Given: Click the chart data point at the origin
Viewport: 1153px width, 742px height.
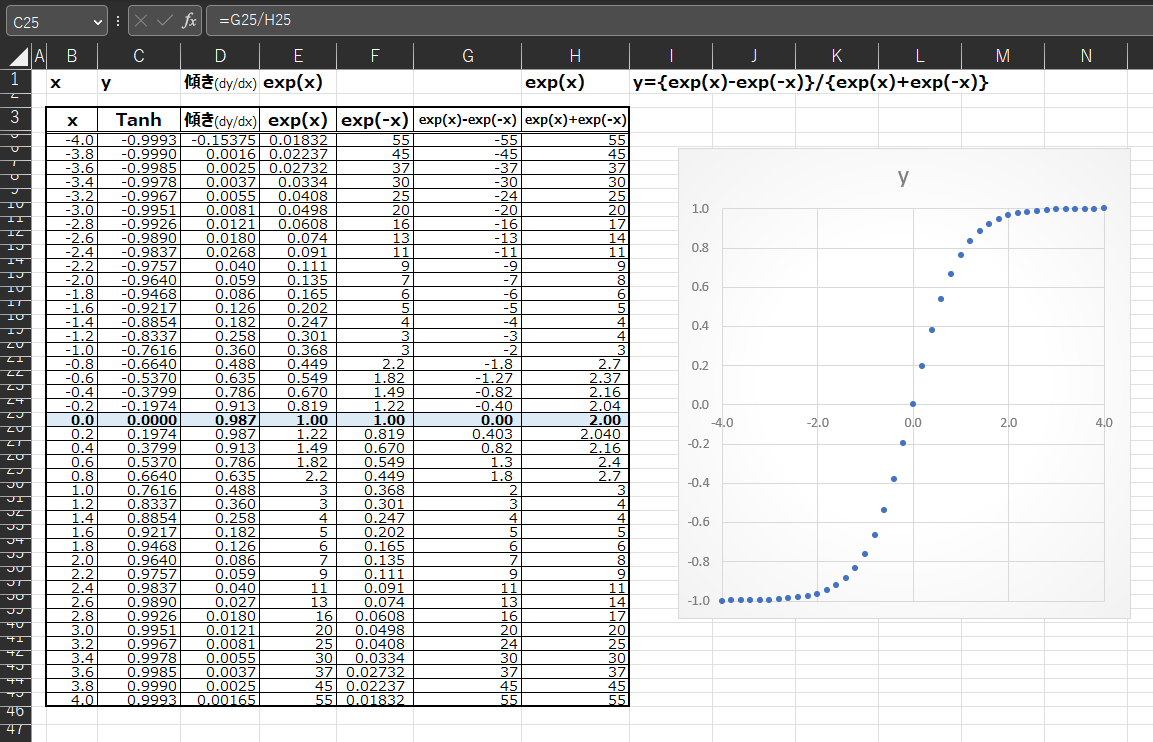Looking at the screenshot, I should pos(912,404).
